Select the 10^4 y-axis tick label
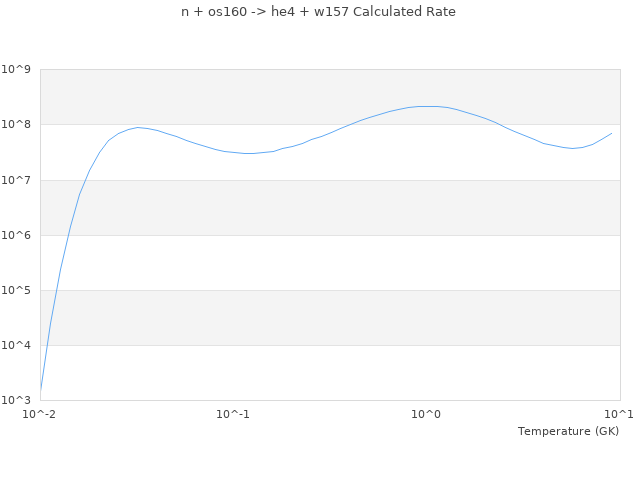This screenshot has height=480, width=640. [x=16, y=346]
